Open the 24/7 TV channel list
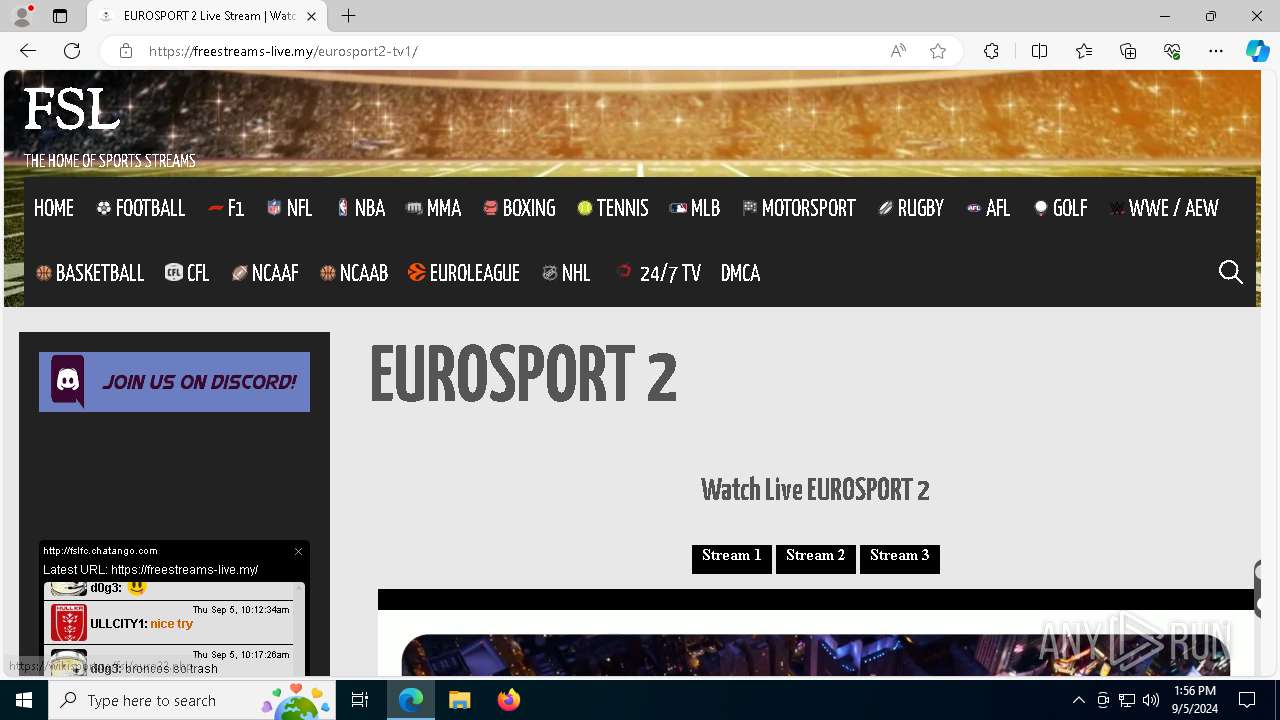Viewport: 1280px width, 720px height. click(659, 273)
